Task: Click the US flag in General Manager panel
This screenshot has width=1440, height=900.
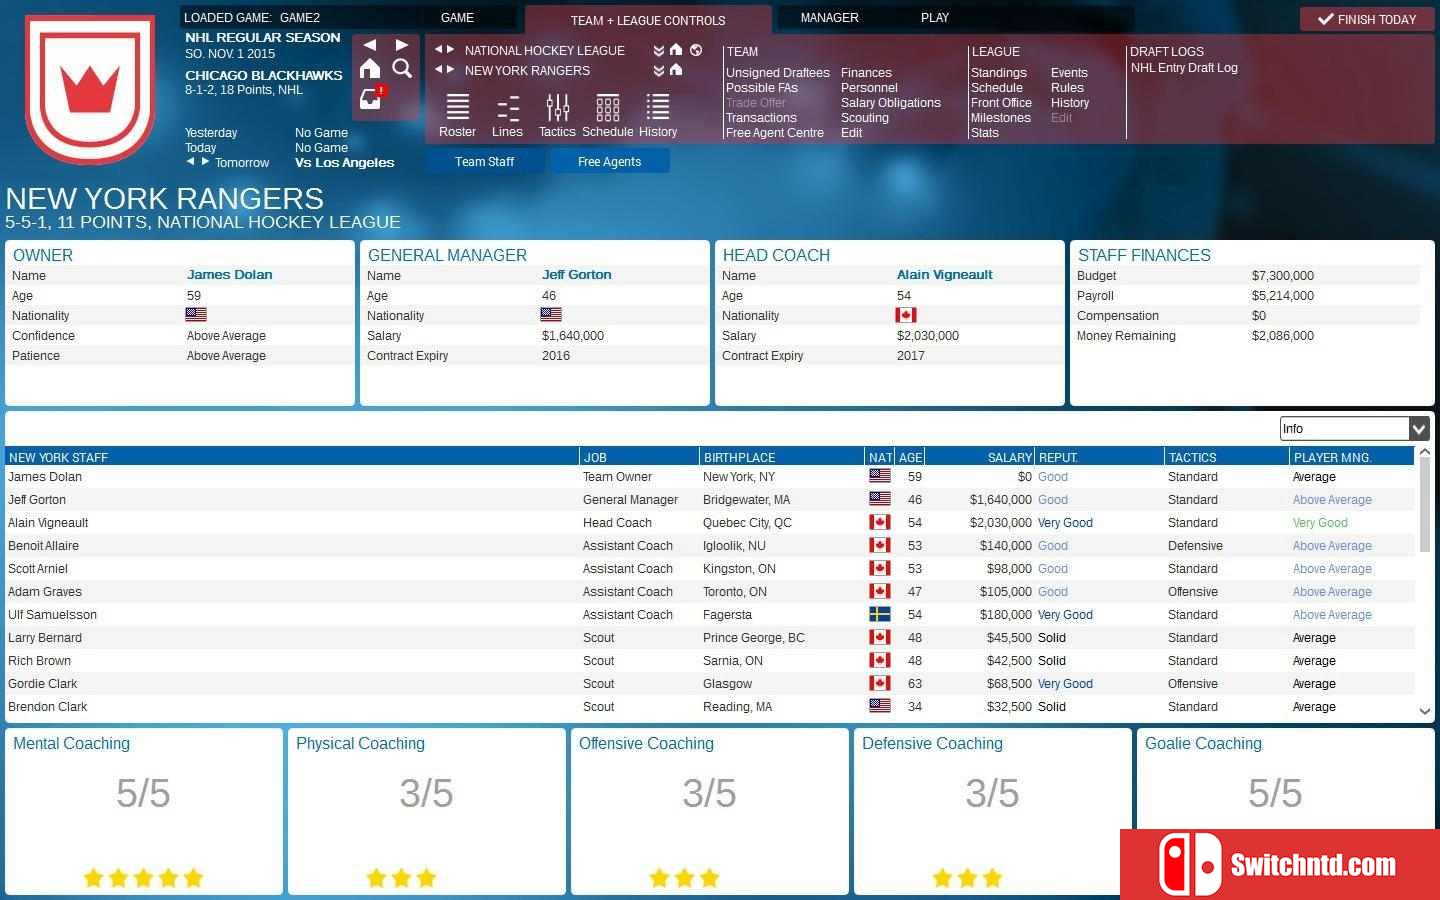Action: [x=551, y=315]
